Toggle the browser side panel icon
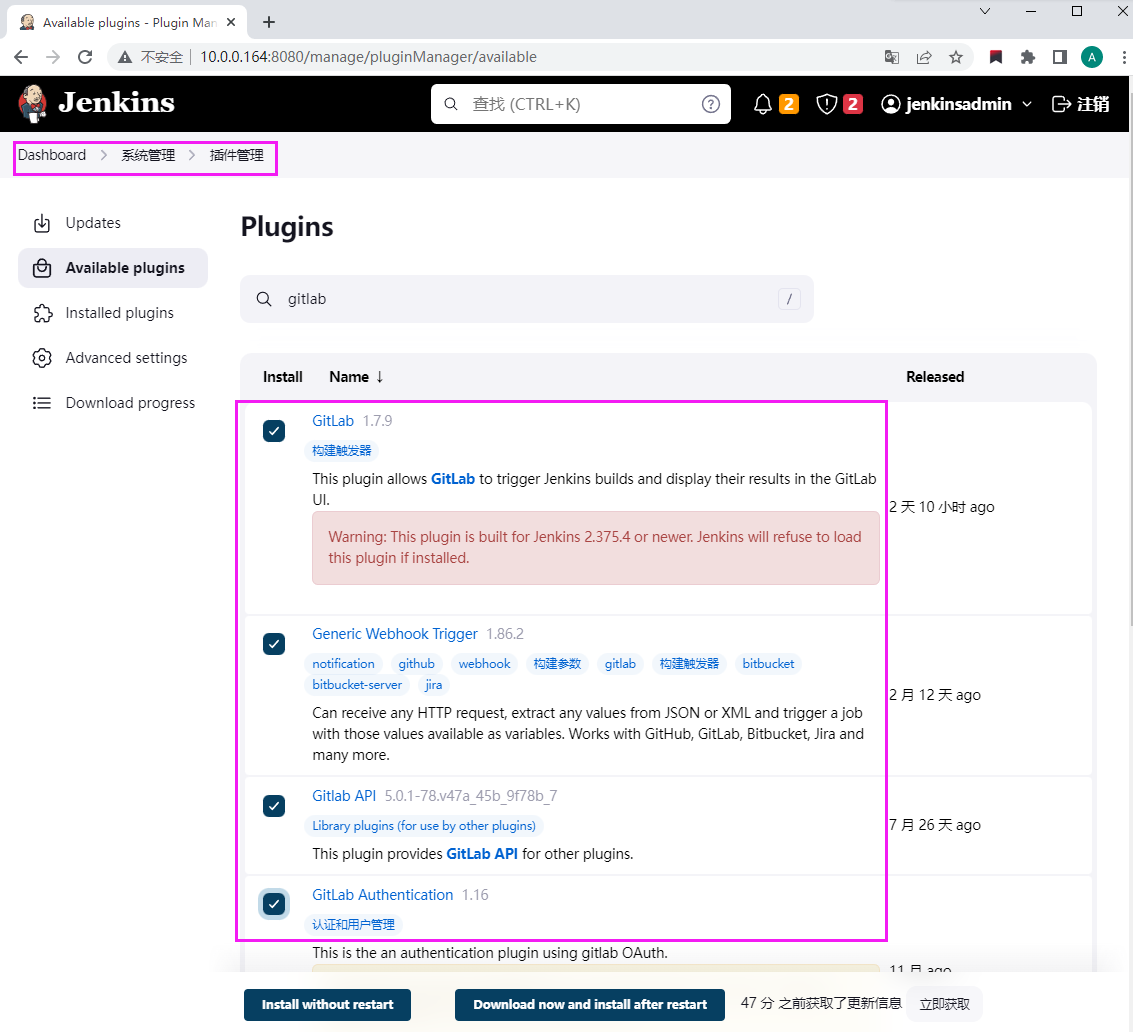 tap(1059, 57)
